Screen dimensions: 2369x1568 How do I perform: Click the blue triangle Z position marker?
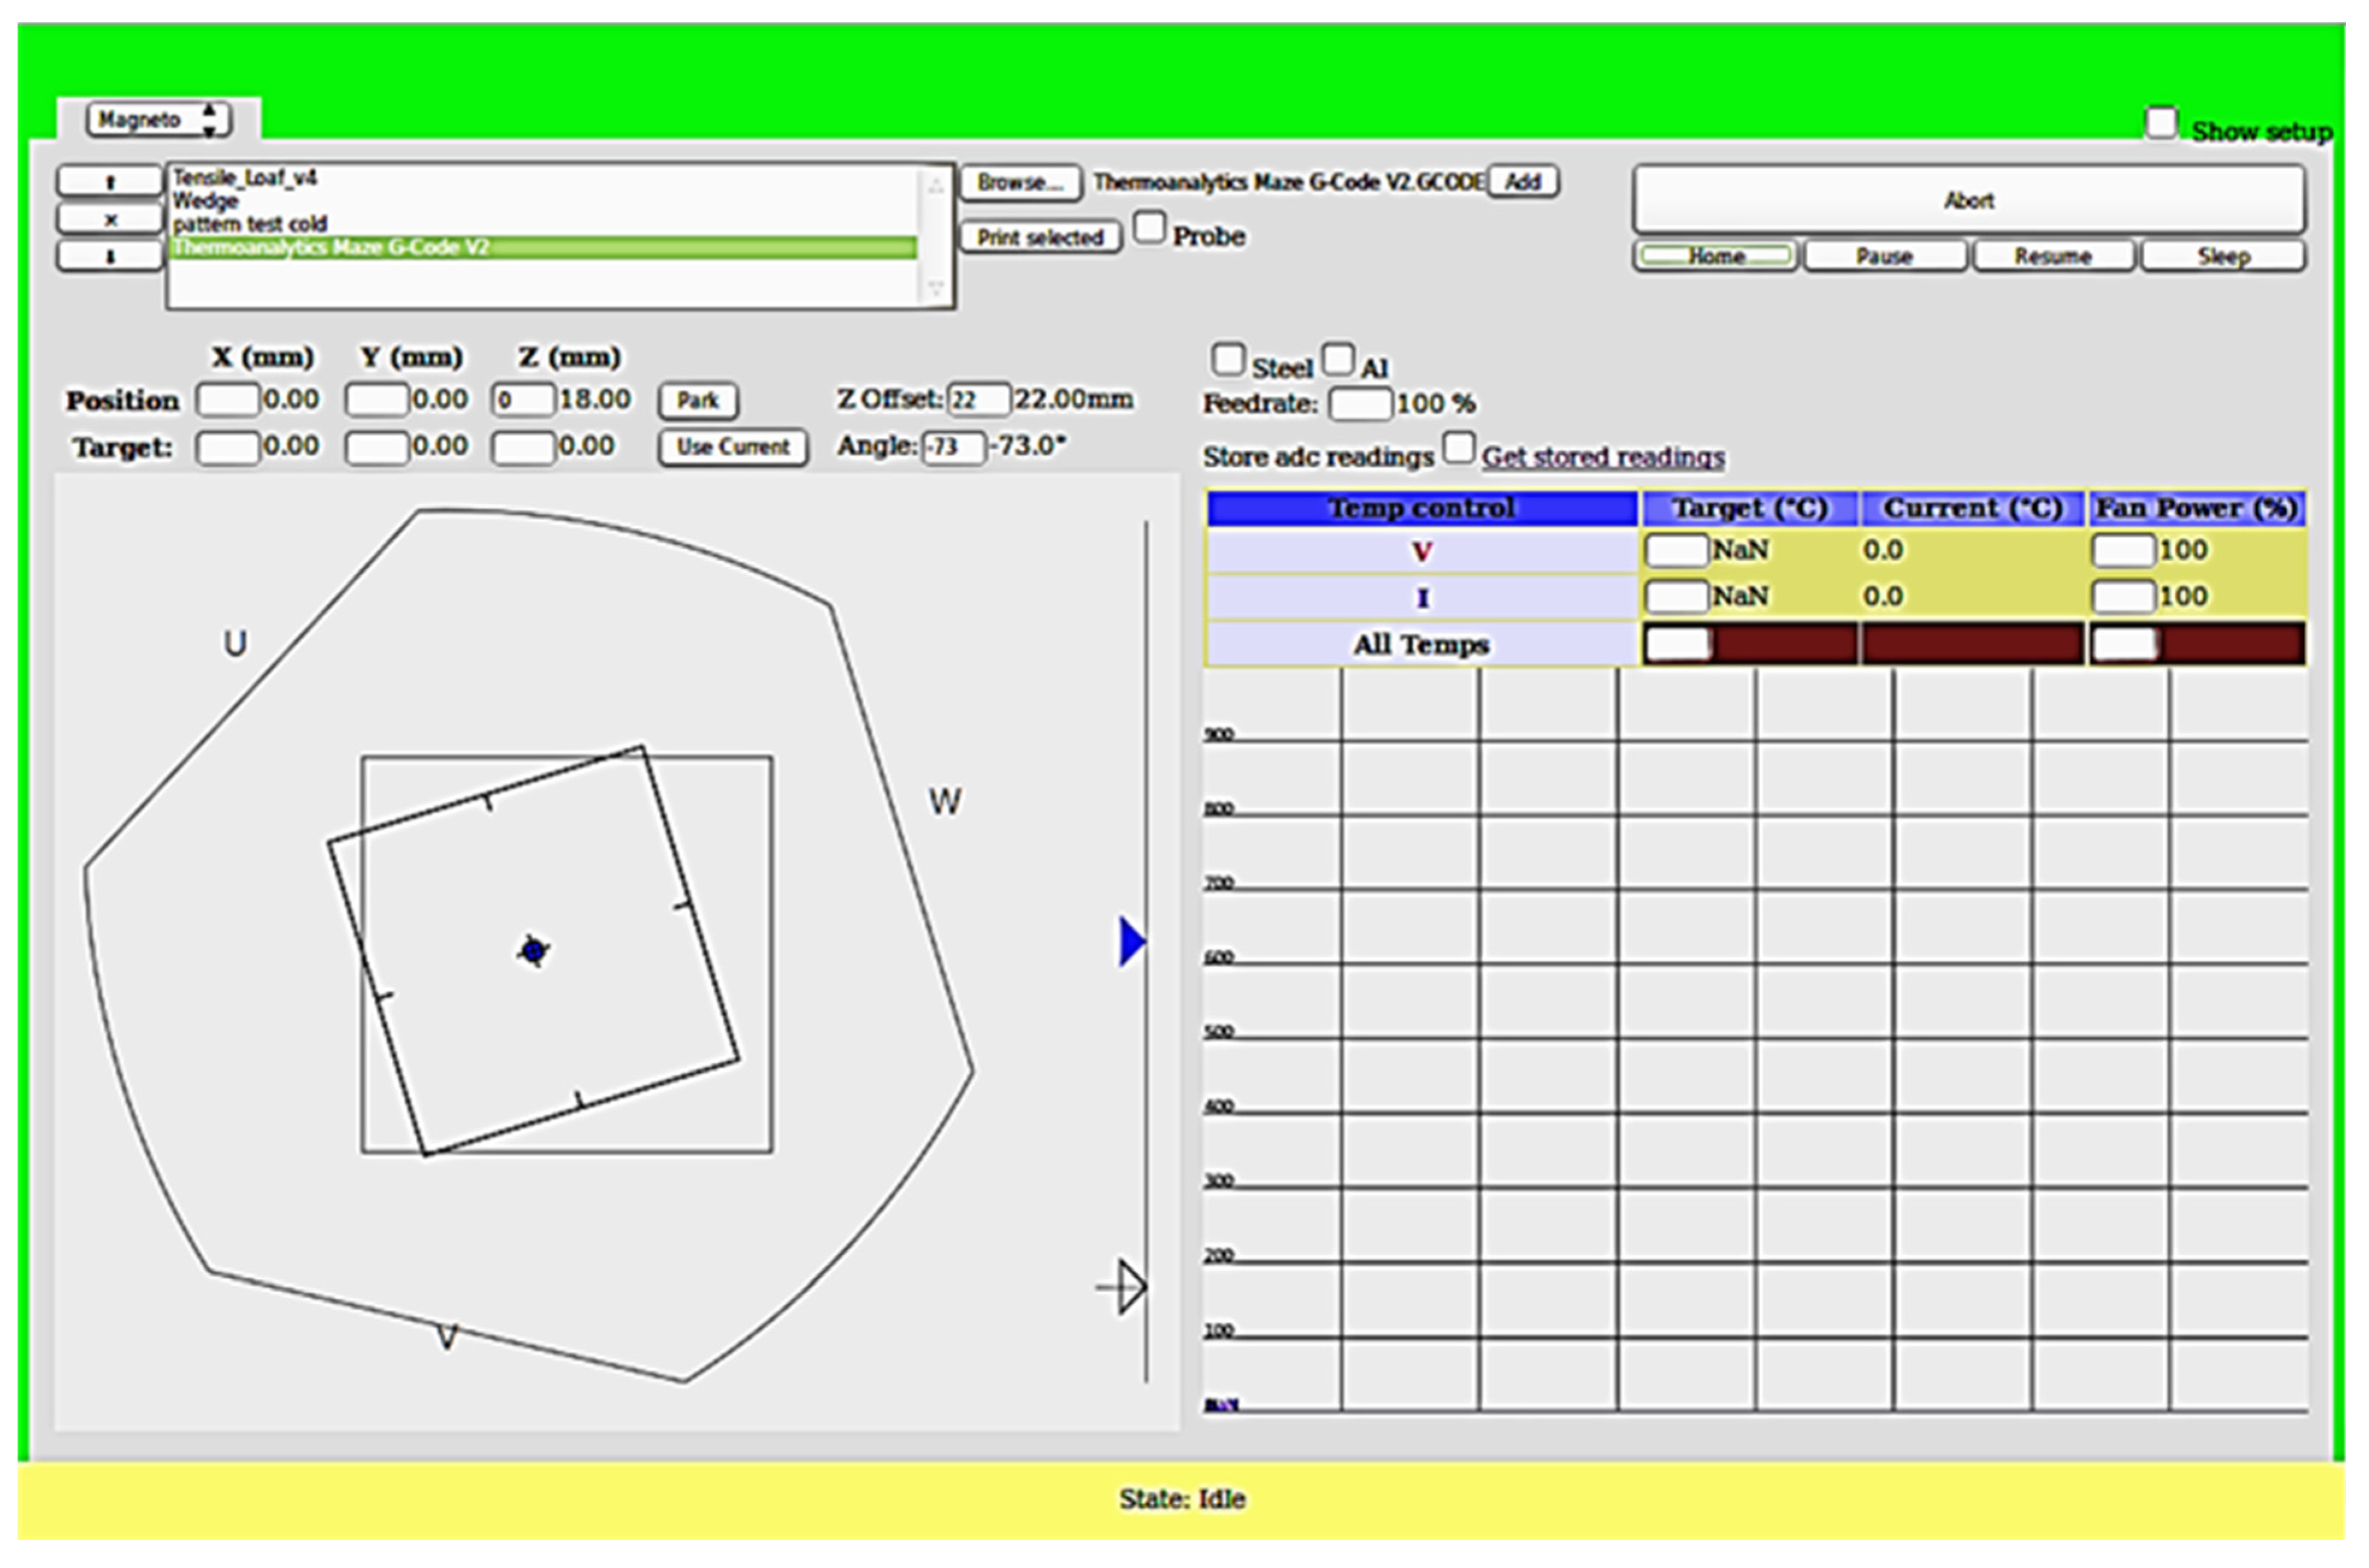pos(1131,942)
